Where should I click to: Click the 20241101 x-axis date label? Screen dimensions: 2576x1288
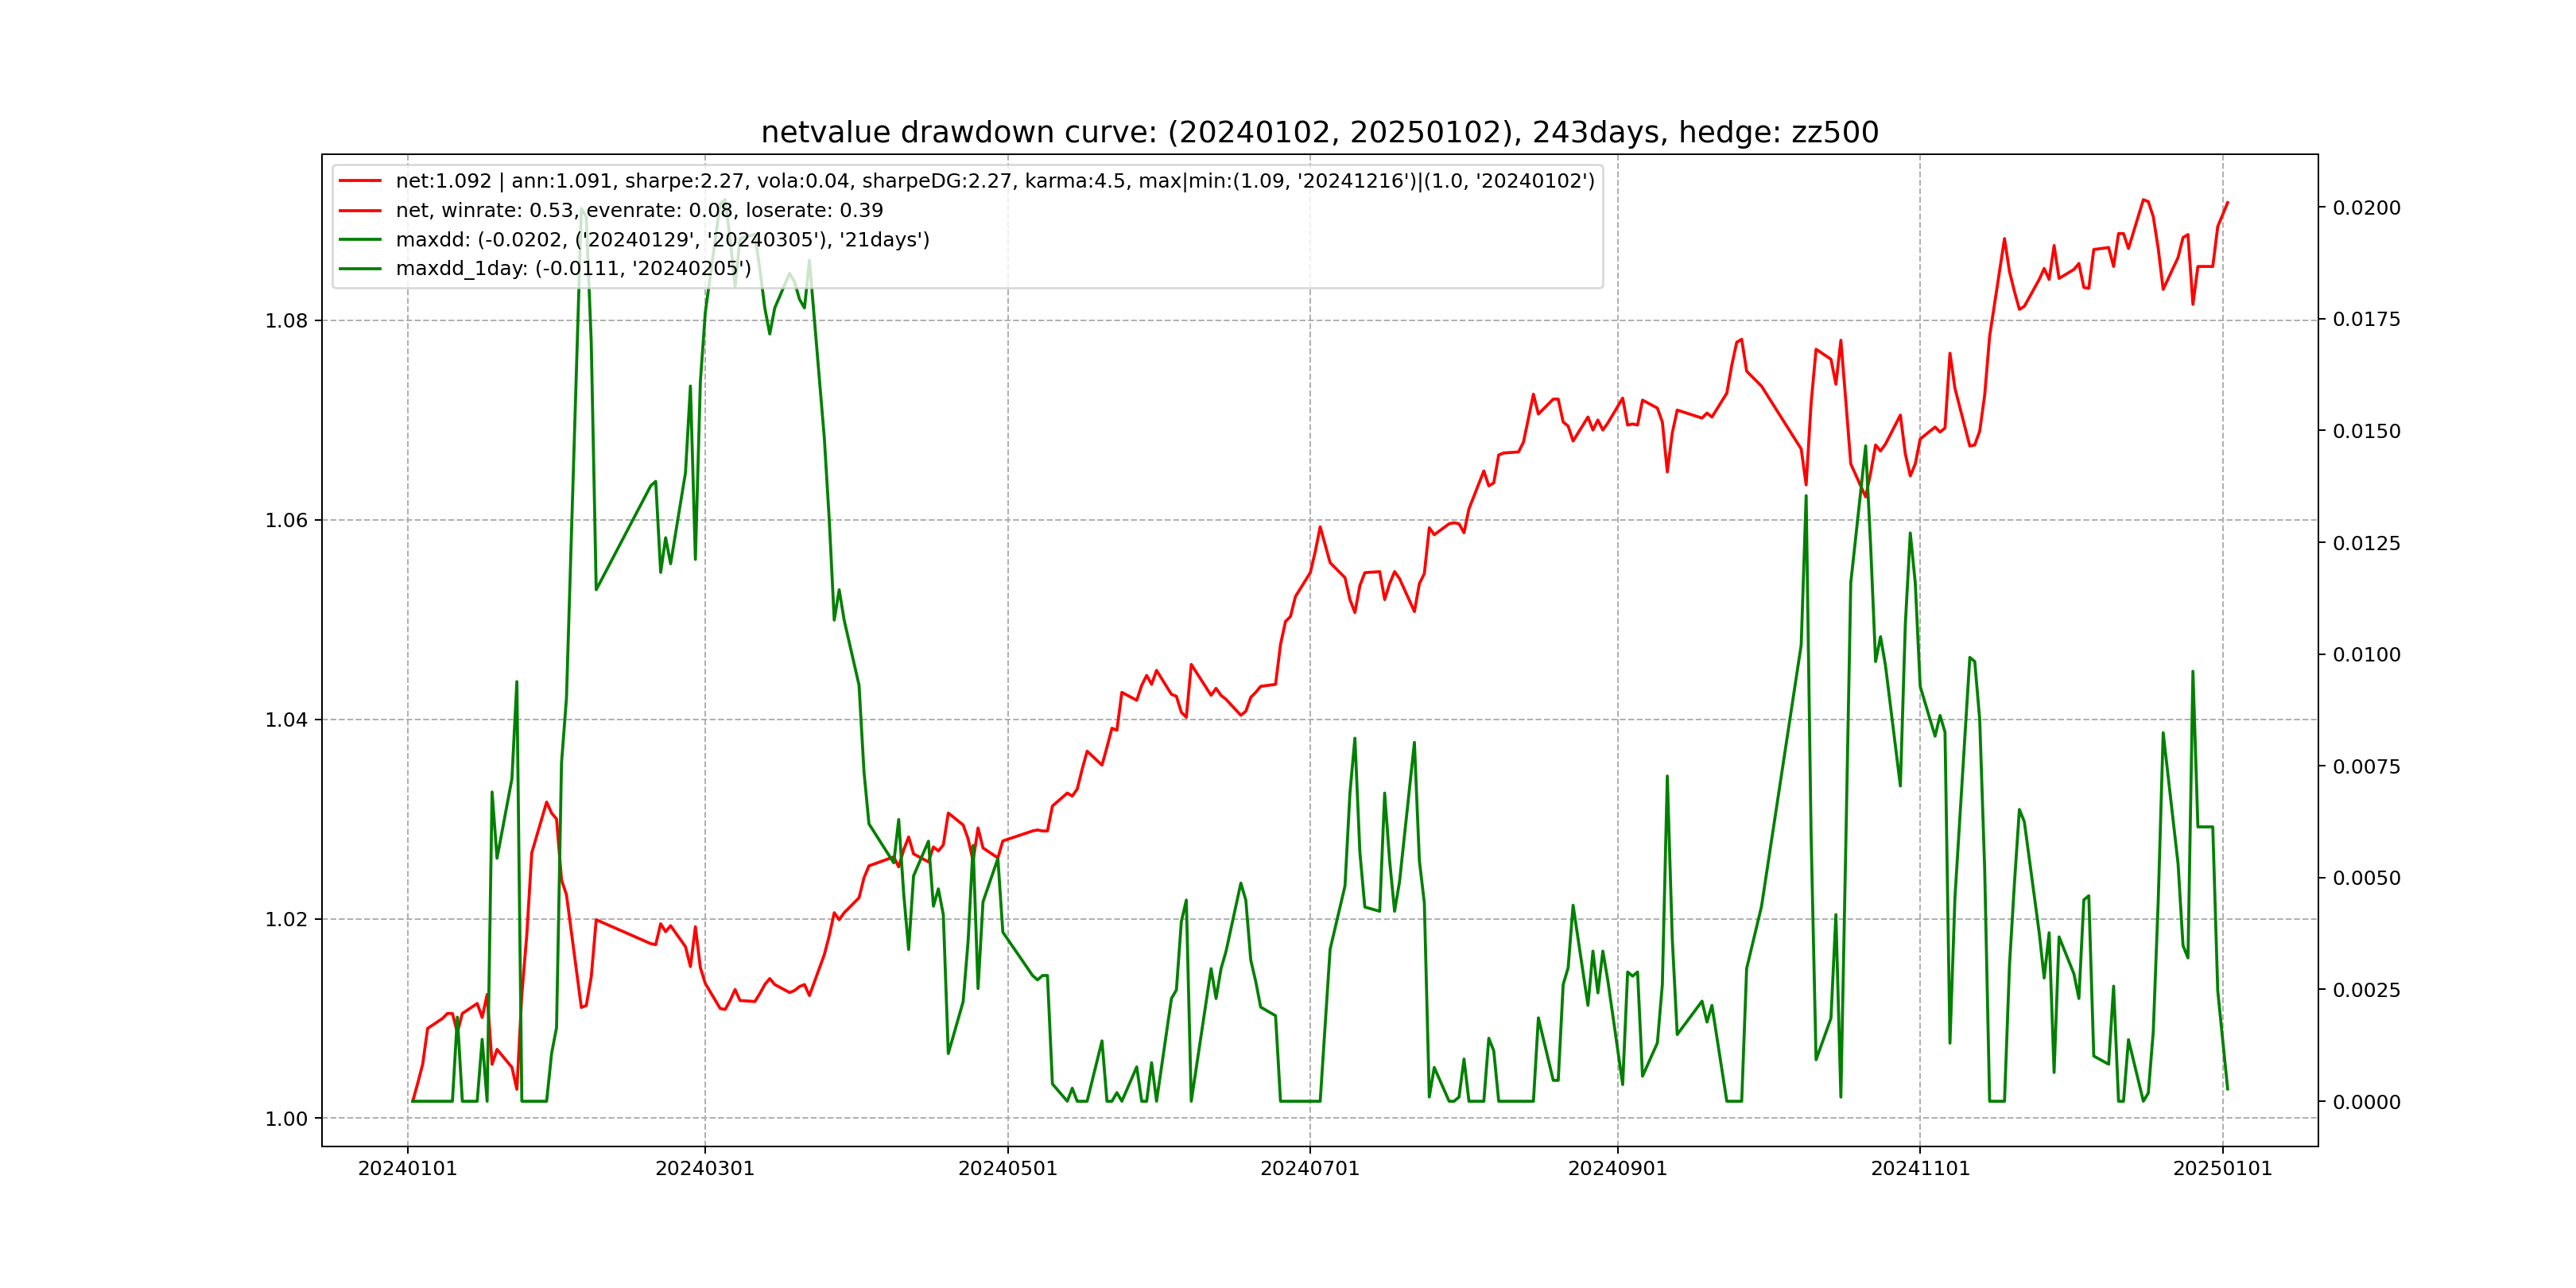point(1920,1169)
